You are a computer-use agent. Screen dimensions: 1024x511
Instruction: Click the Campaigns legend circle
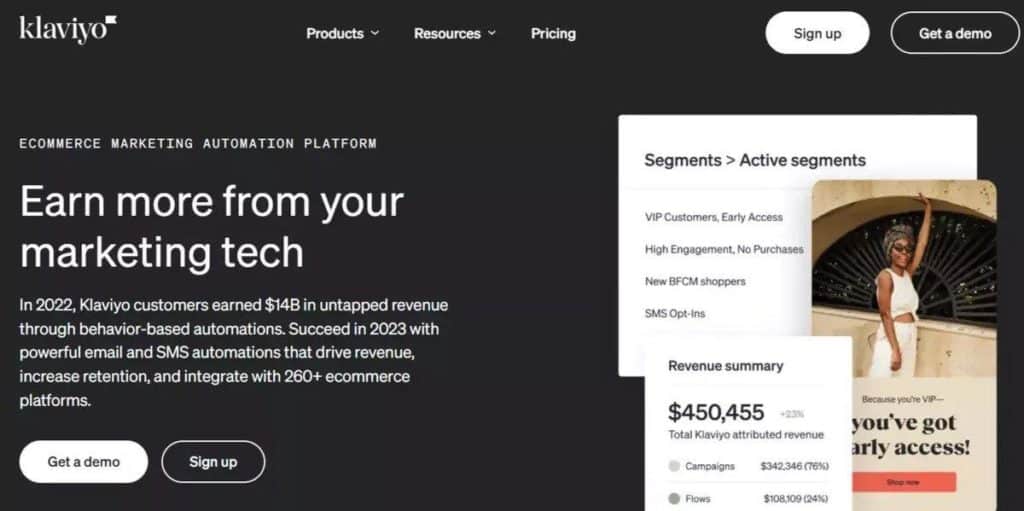(x=674, y=466)
